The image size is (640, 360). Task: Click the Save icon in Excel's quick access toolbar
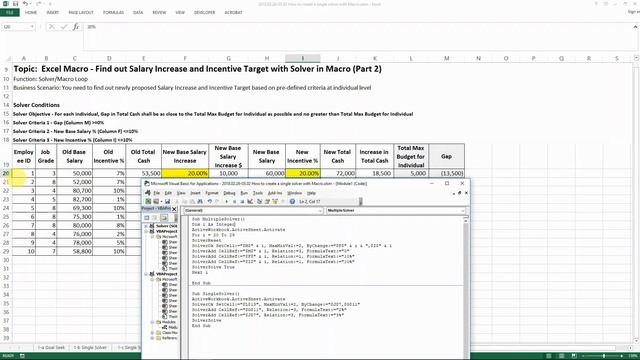[x=15, y=4]
